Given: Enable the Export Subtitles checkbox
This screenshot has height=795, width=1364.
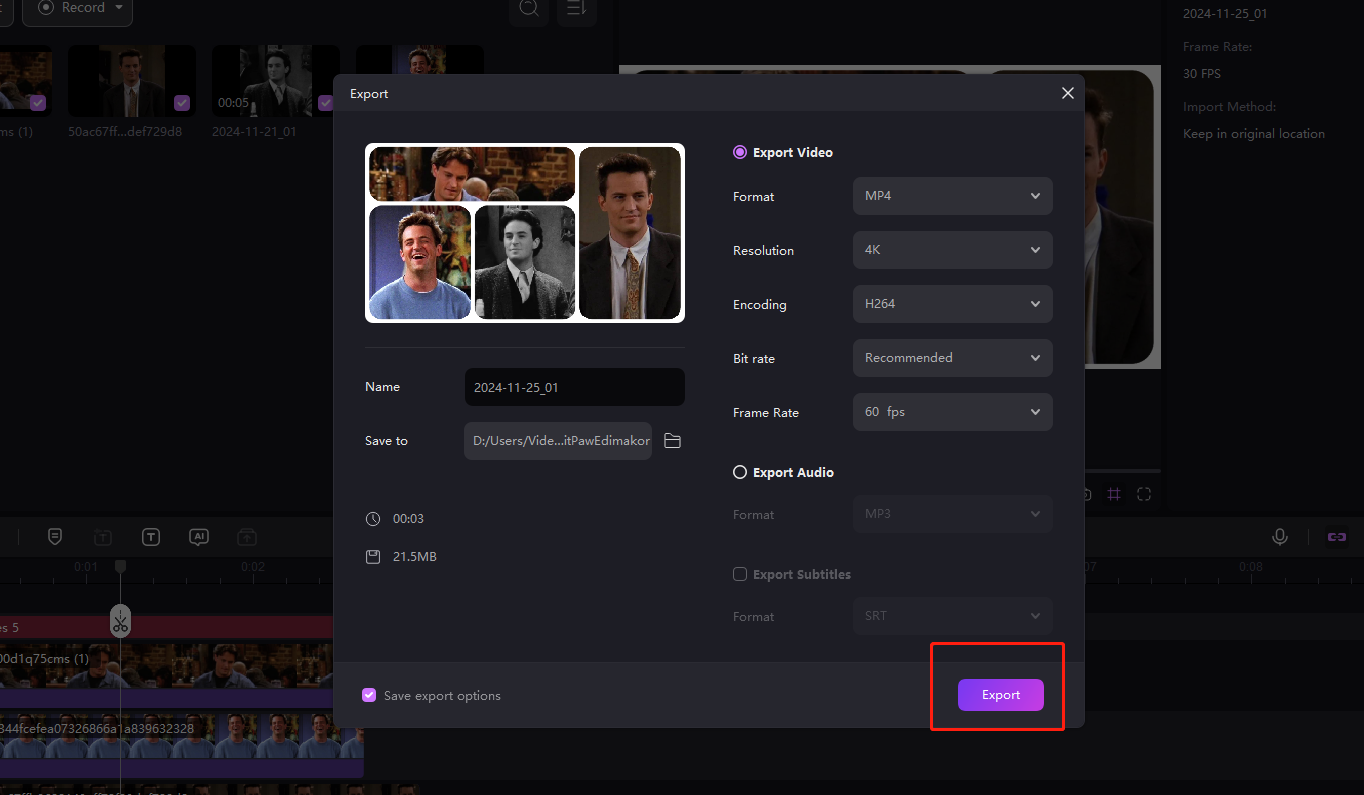Looking at the screenshot, I should pyautogui.click(x=740, y=574).
